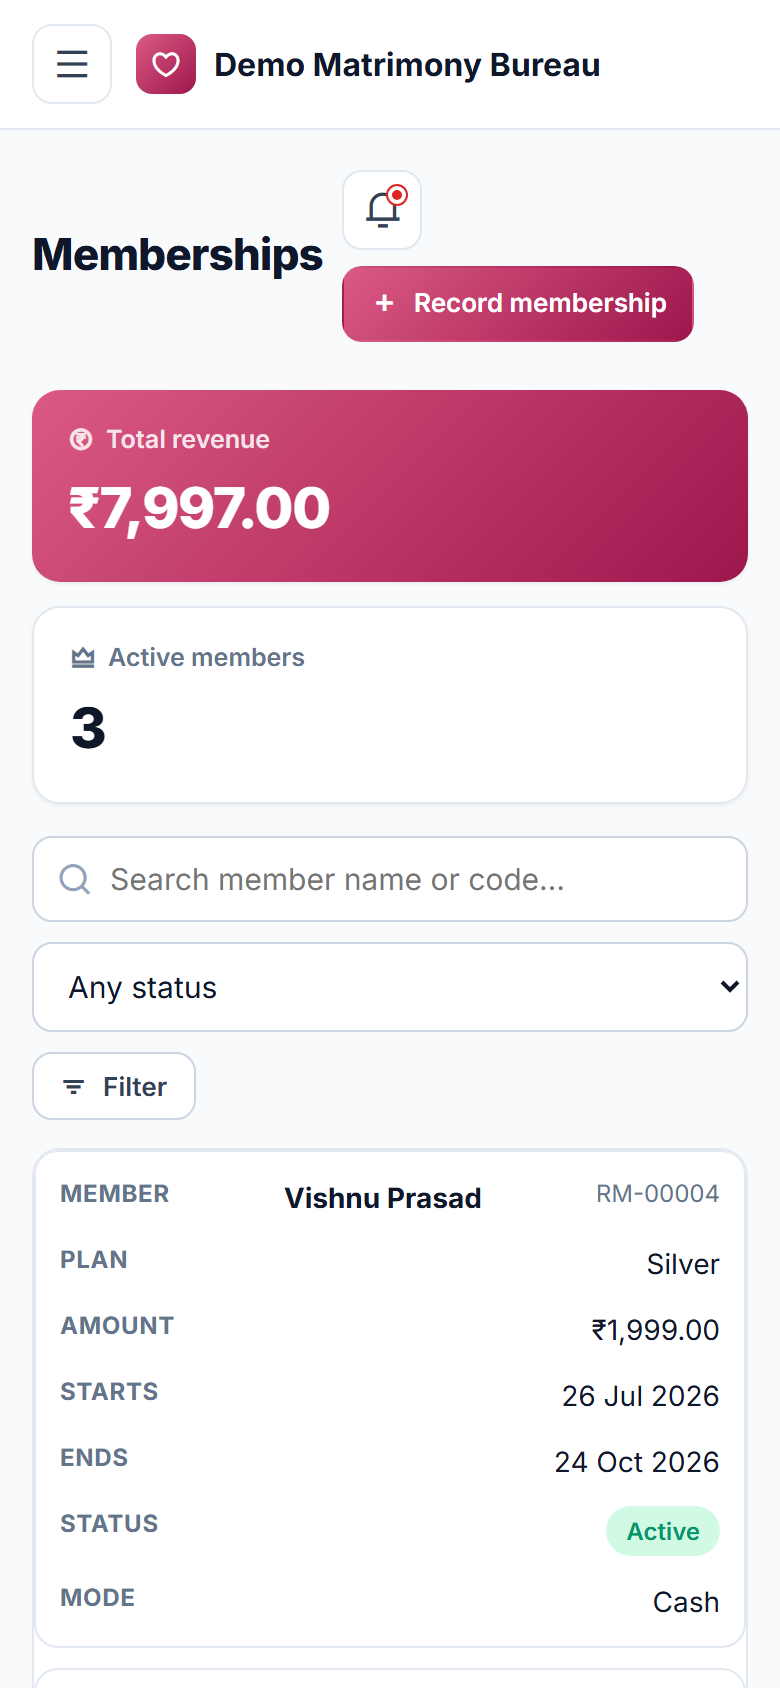
Task: Click the Active status badge
Action: pos(663,1531)
